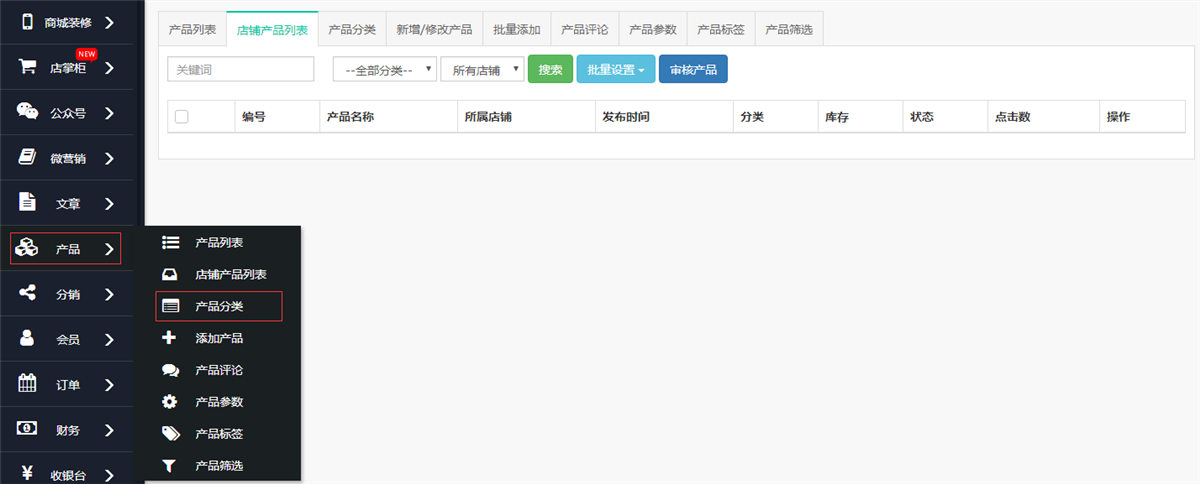Viewport: 1200px width, 484px height.
Task: Expand the 产品 chevron arrow
Action: 109,248
